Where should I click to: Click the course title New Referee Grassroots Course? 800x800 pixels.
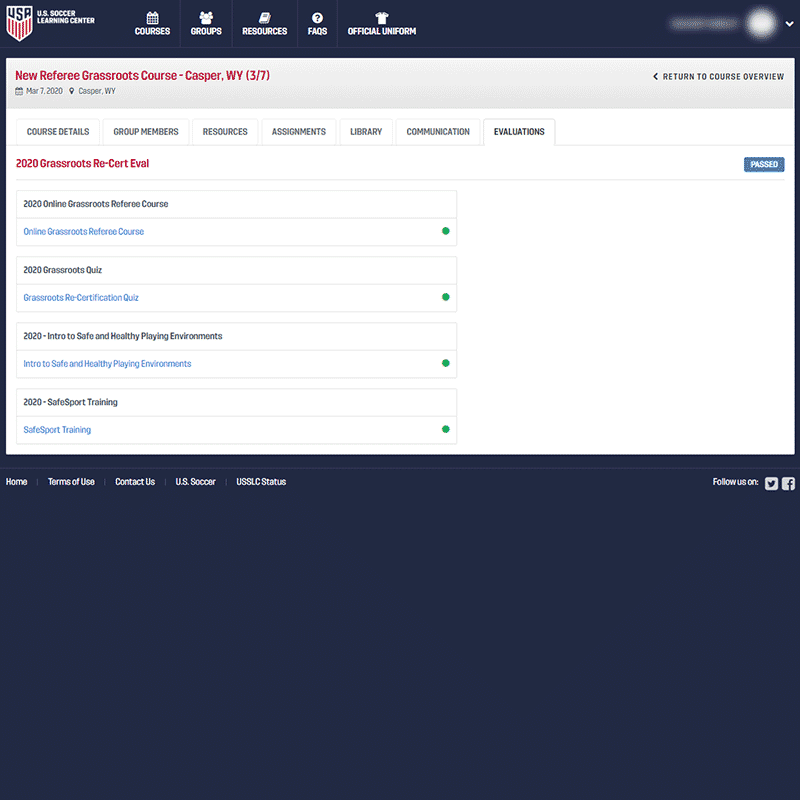pos(142,76)
